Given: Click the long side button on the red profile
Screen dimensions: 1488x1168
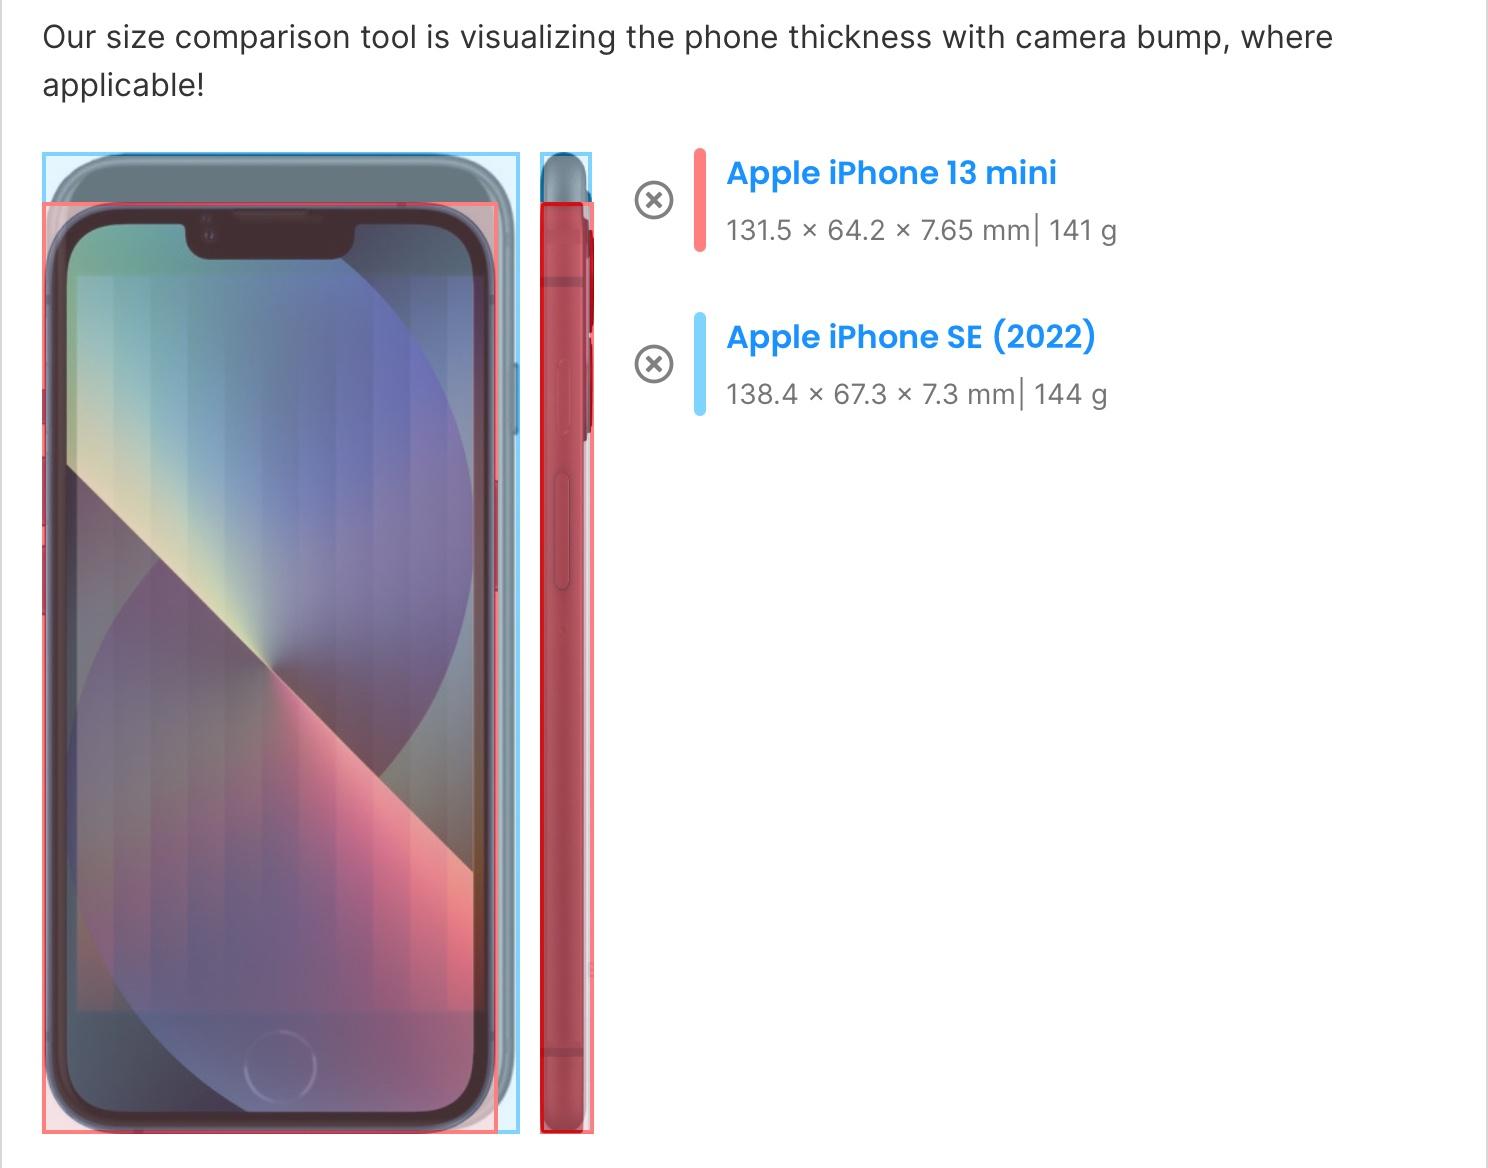Looking at the screenshot, I should pyautogui.click(x=562, y=532).
